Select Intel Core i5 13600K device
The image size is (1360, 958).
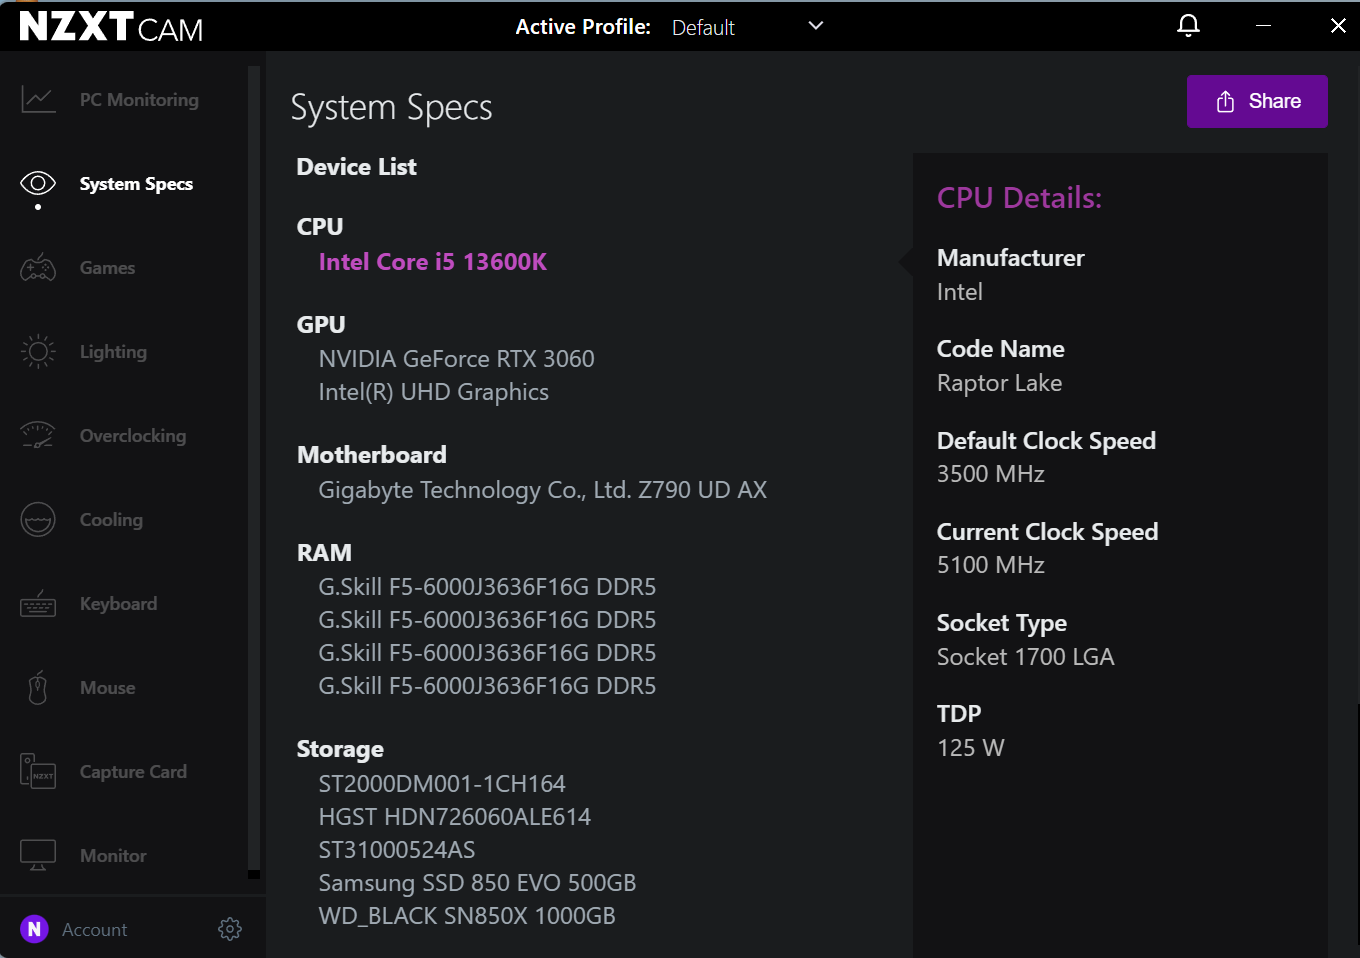(x=433, y=262)
